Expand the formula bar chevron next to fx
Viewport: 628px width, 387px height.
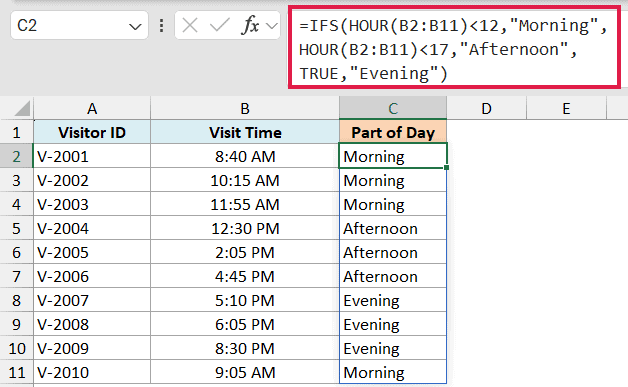(x=272, y=26)
